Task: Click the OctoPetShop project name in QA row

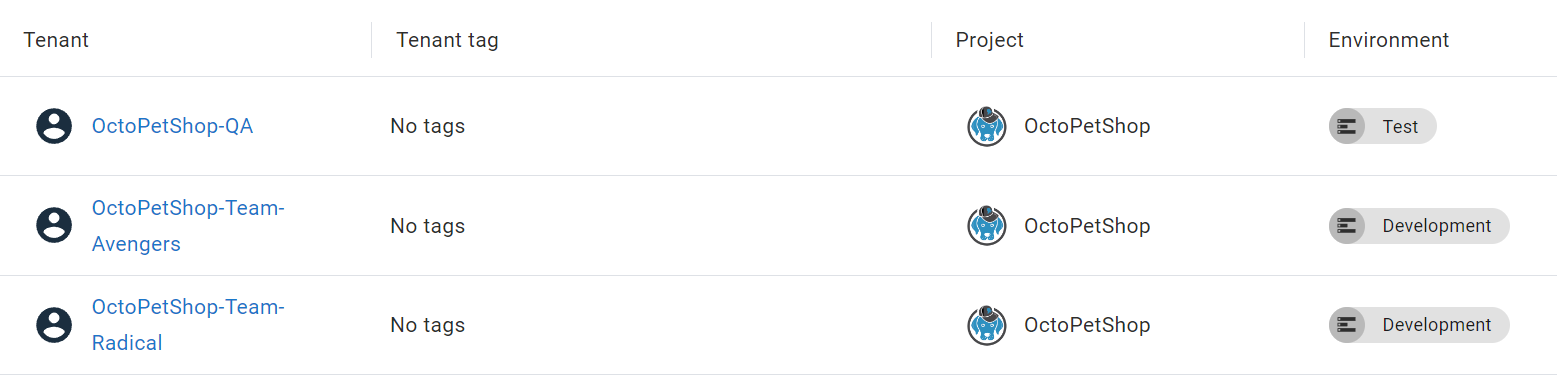Action: point(1087,126)
